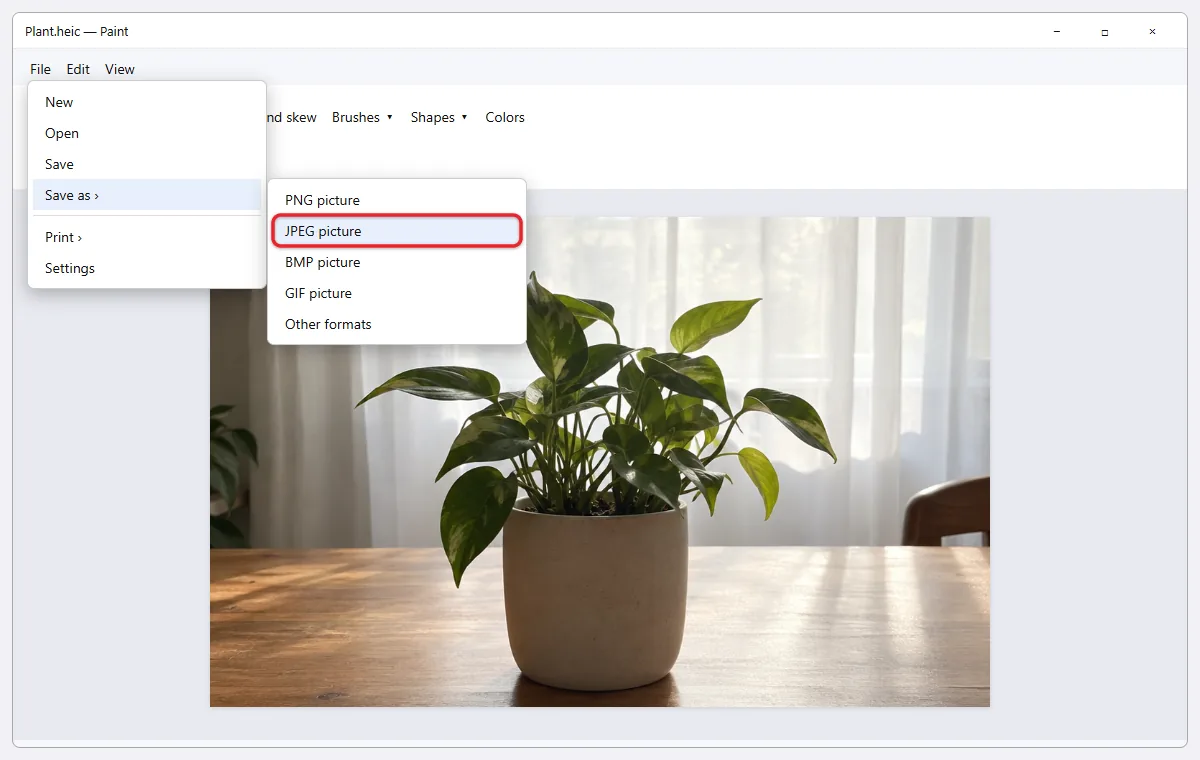Close the Paint window
This screenshot has height=760, width=1200.
[x=1152, y=32]
